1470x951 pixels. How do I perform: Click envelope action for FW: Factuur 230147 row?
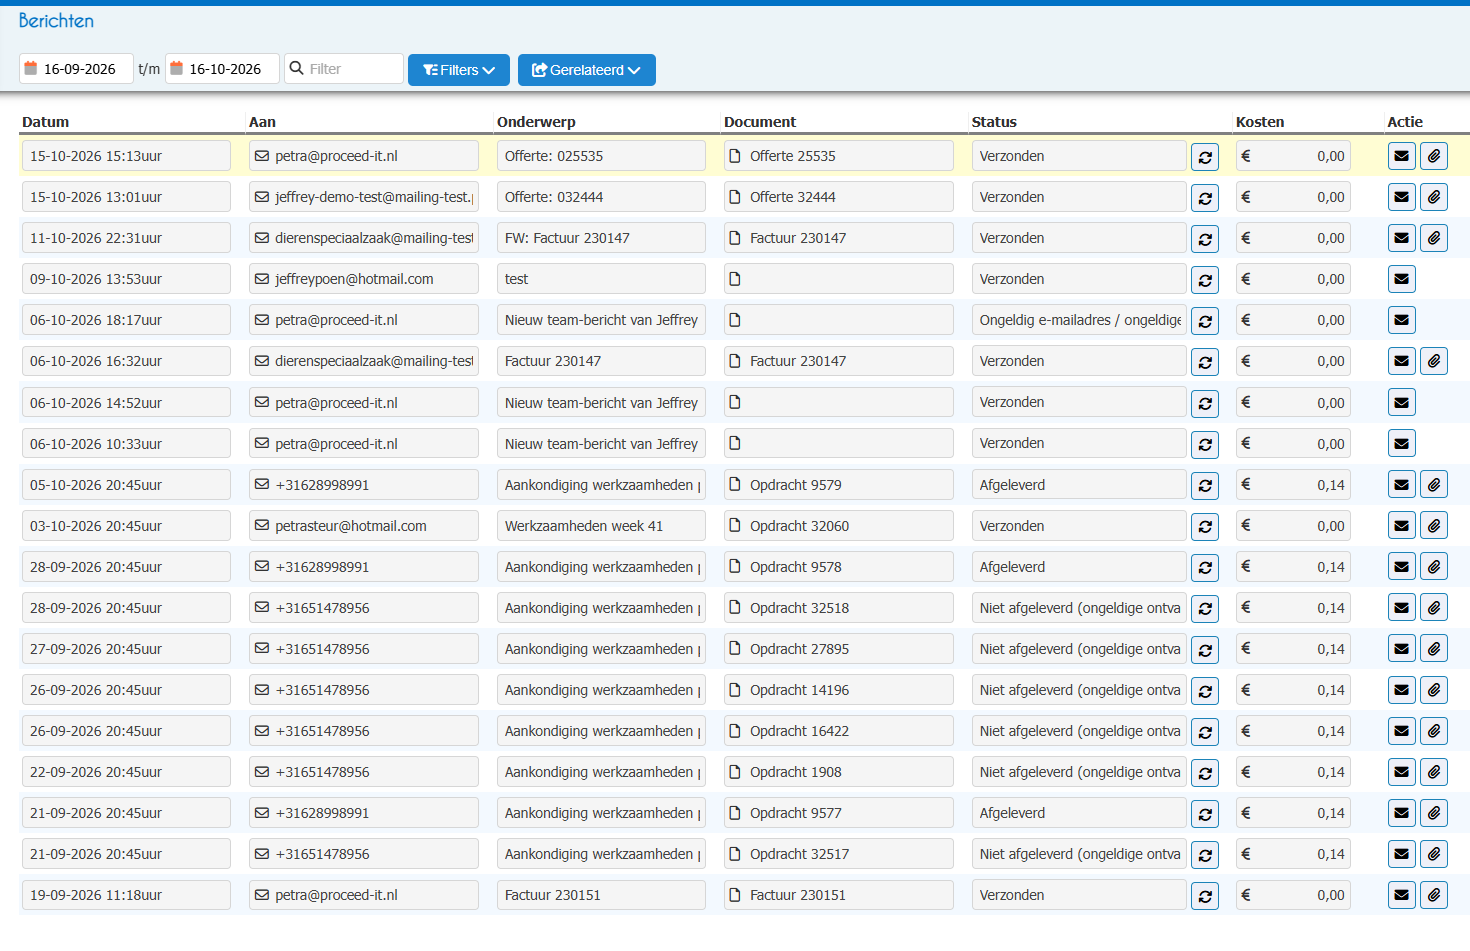click(1402, 238)
